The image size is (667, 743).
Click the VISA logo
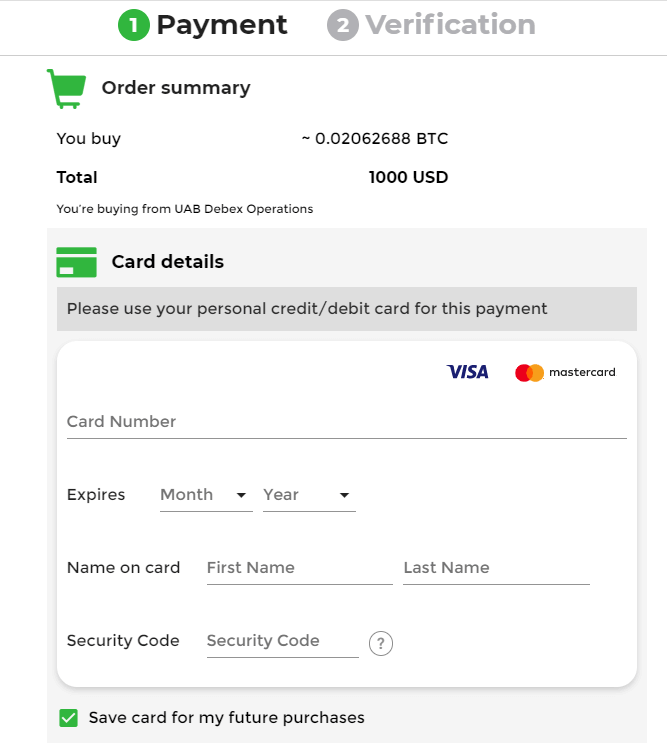(468, 372)
